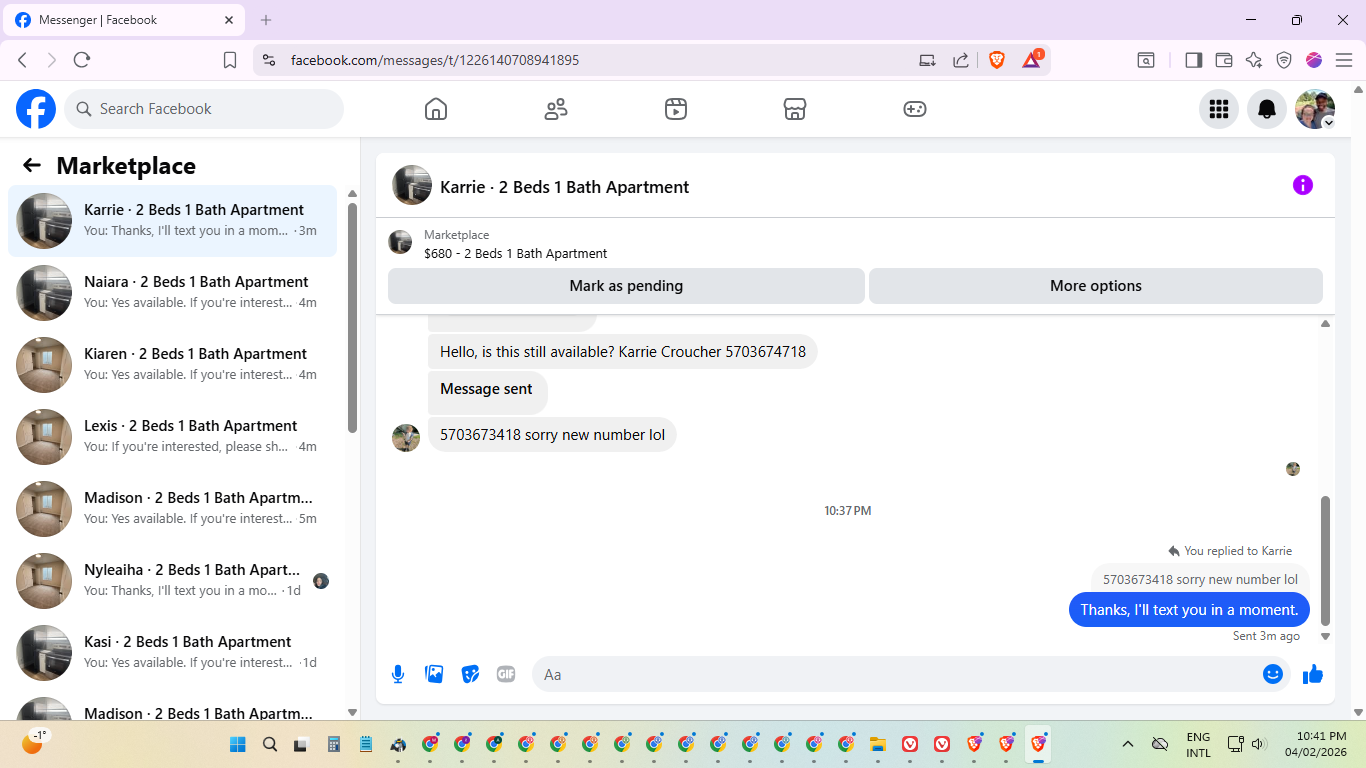Open the Facebook logo home link
The width and height of the screenshot is (1366, 768).
(36, 109)
